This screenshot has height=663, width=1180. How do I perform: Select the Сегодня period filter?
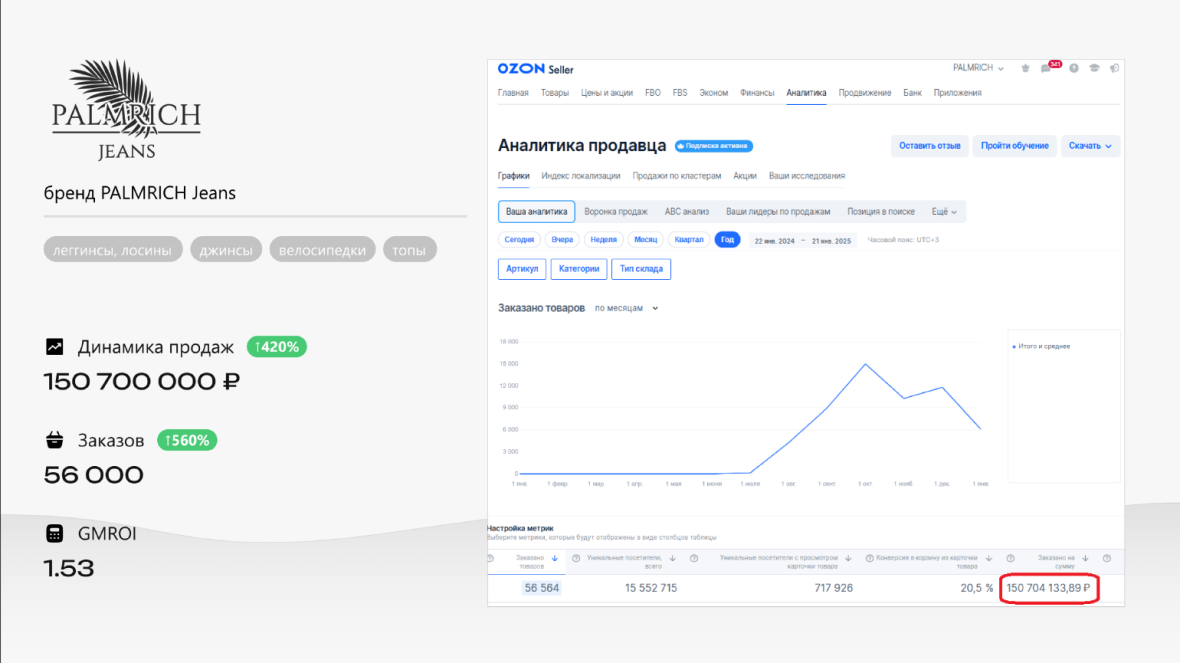tap(519, 240)
